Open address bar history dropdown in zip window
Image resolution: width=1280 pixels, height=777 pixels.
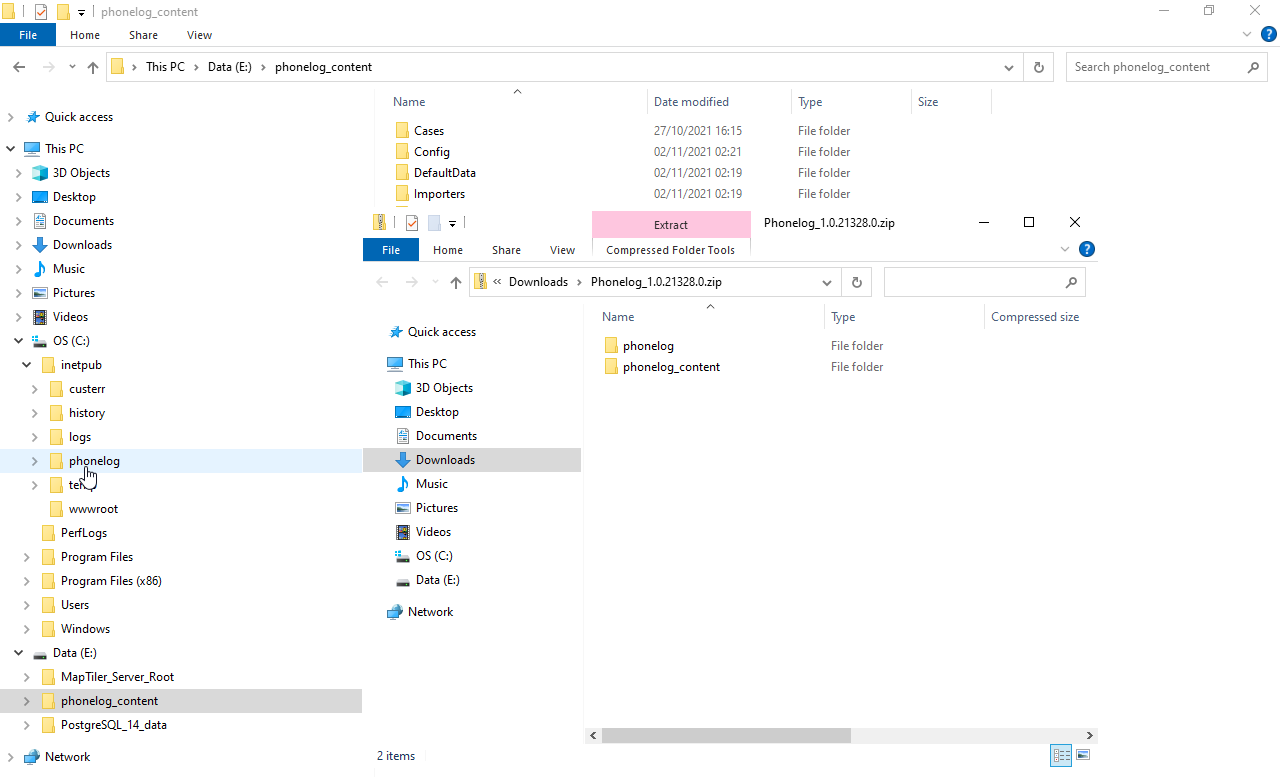pos(827,282)
